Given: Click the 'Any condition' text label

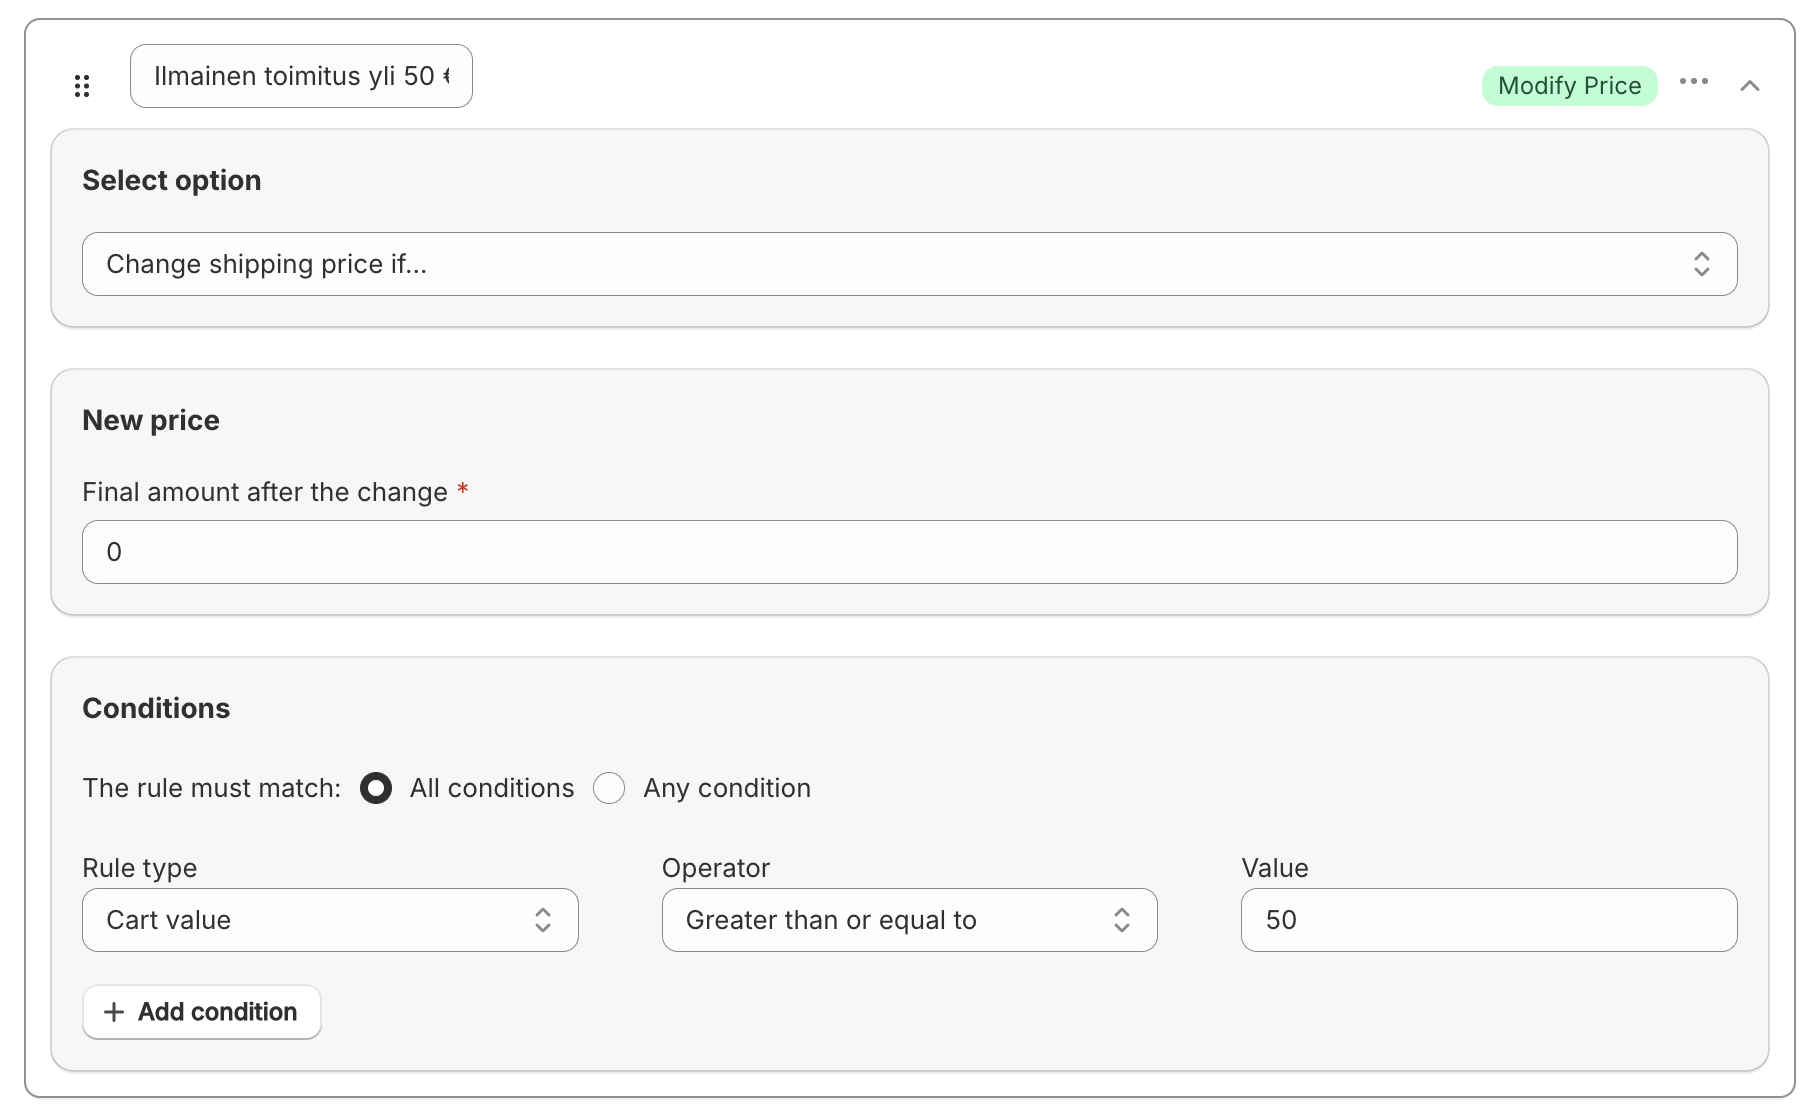Looking at the screenshot, I should 726,788.
